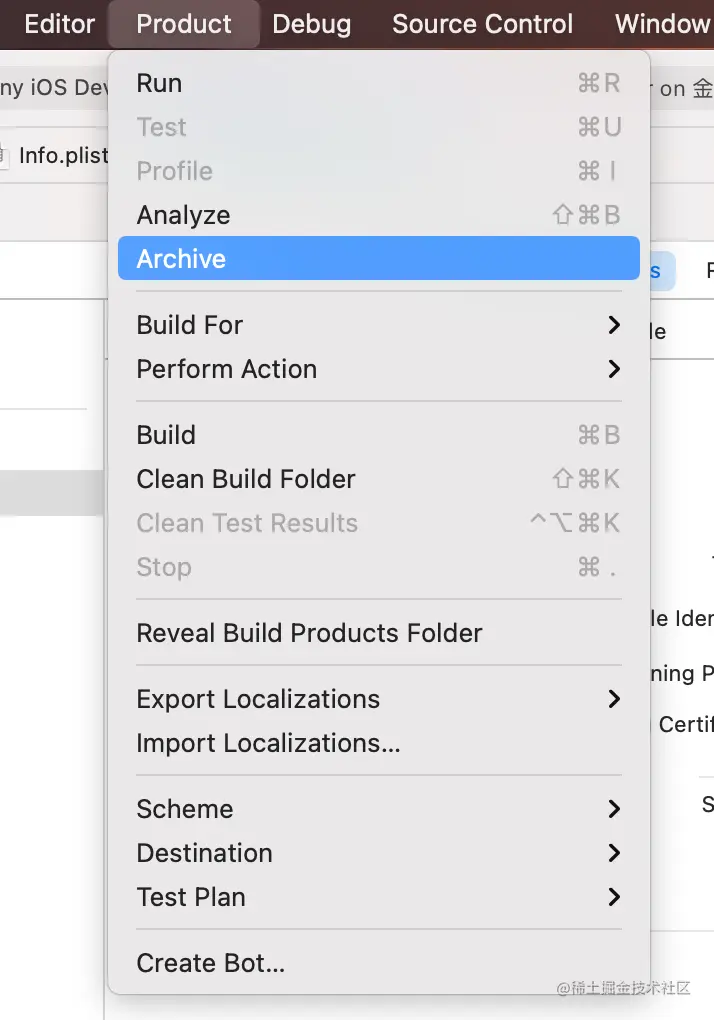Select Create Bot… entry

[x=378, y=963]
